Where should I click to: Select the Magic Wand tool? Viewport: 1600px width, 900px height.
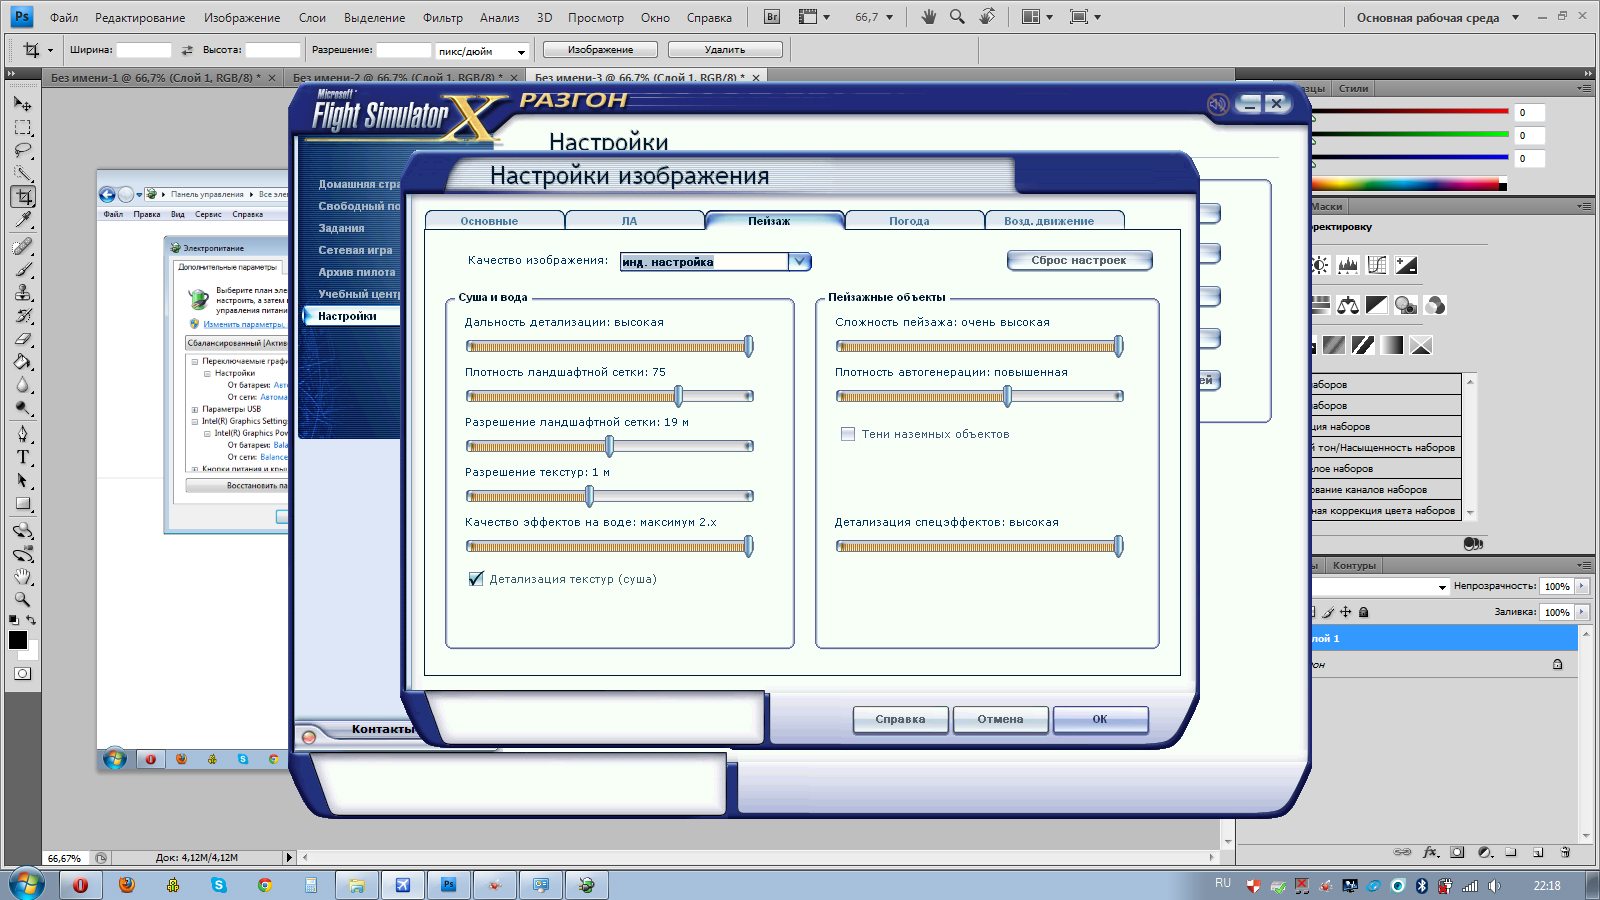coord(22,173)
